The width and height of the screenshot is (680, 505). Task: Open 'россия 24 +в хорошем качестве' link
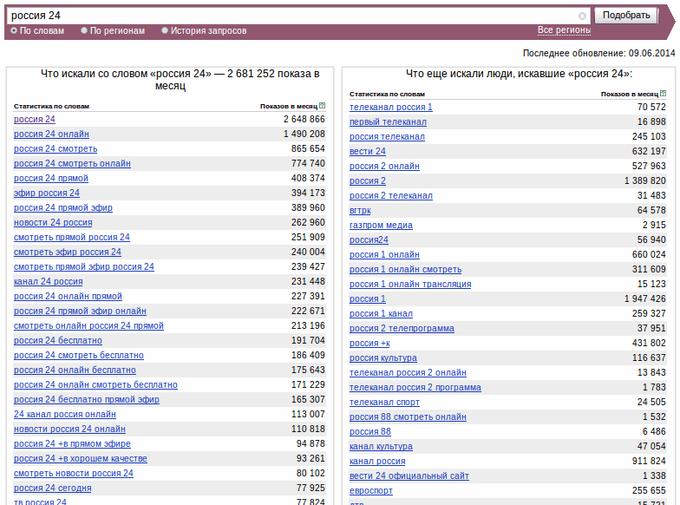[80, 459]
